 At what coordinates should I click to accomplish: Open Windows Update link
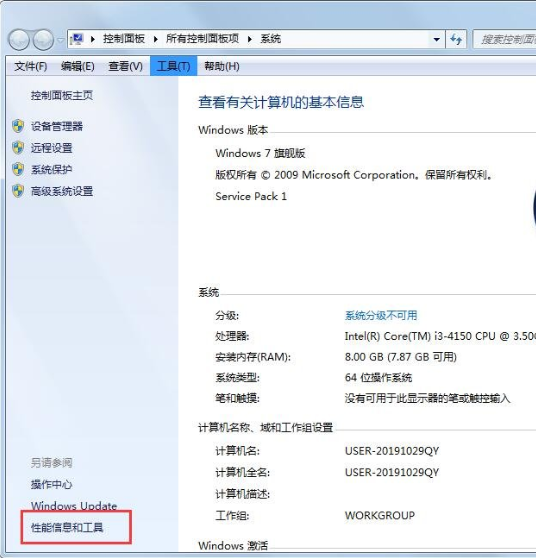pyautogui.click(x=74, y=506)
